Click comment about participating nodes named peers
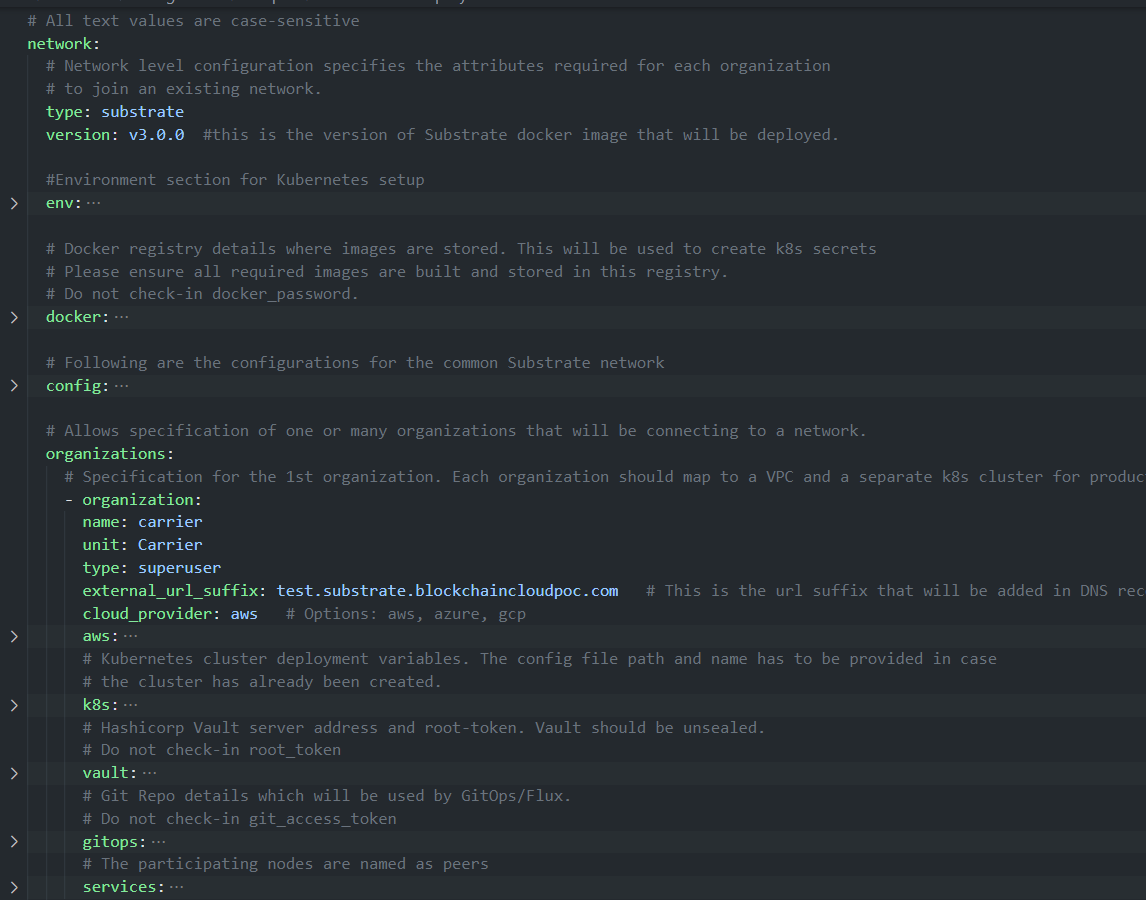Viewport: 1146px width, 900px height. coord(286,864)
